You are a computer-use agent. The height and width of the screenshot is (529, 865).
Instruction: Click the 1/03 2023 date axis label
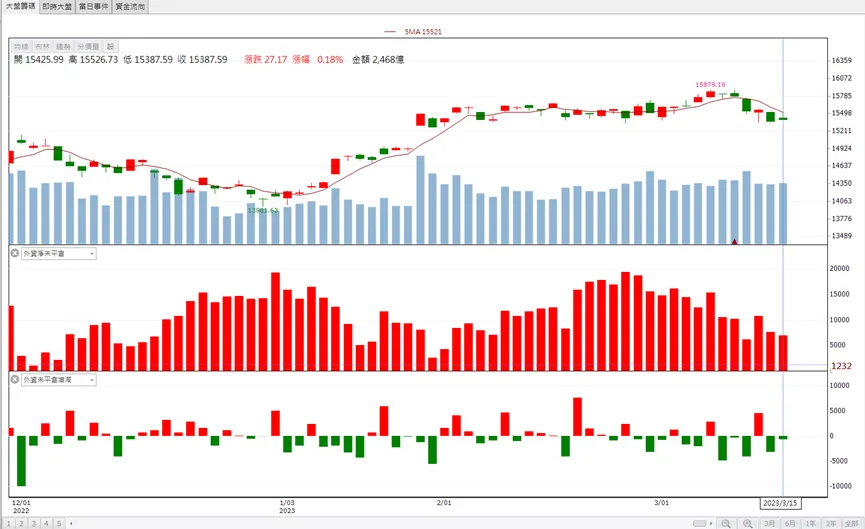pos(287,507)
